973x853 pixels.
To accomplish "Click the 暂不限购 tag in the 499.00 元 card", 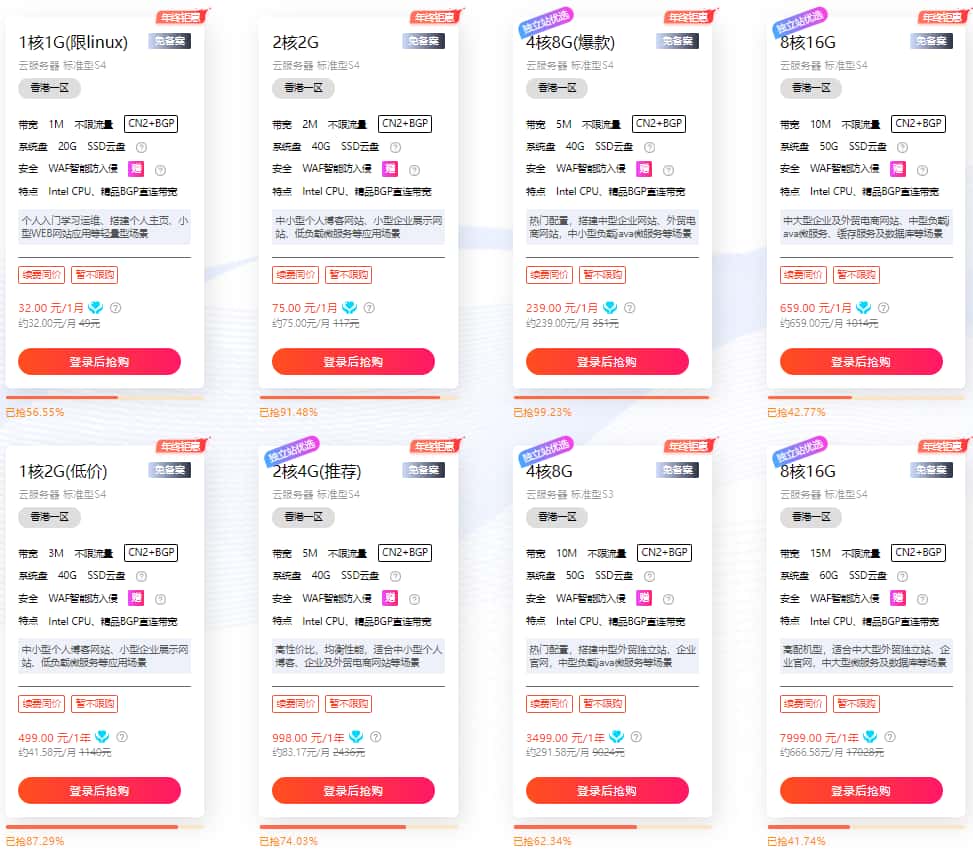I will click(x=95, y=704).
